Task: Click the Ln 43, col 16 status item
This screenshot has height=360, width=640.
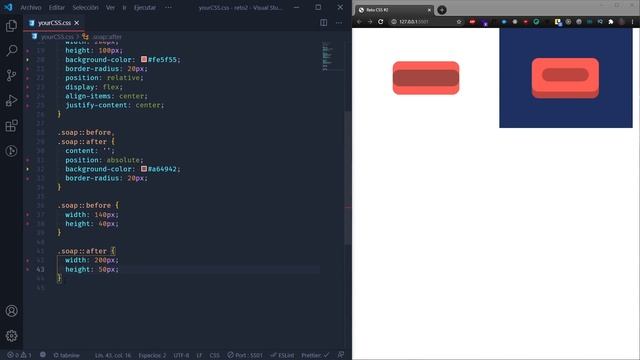Action: [113, 355]
